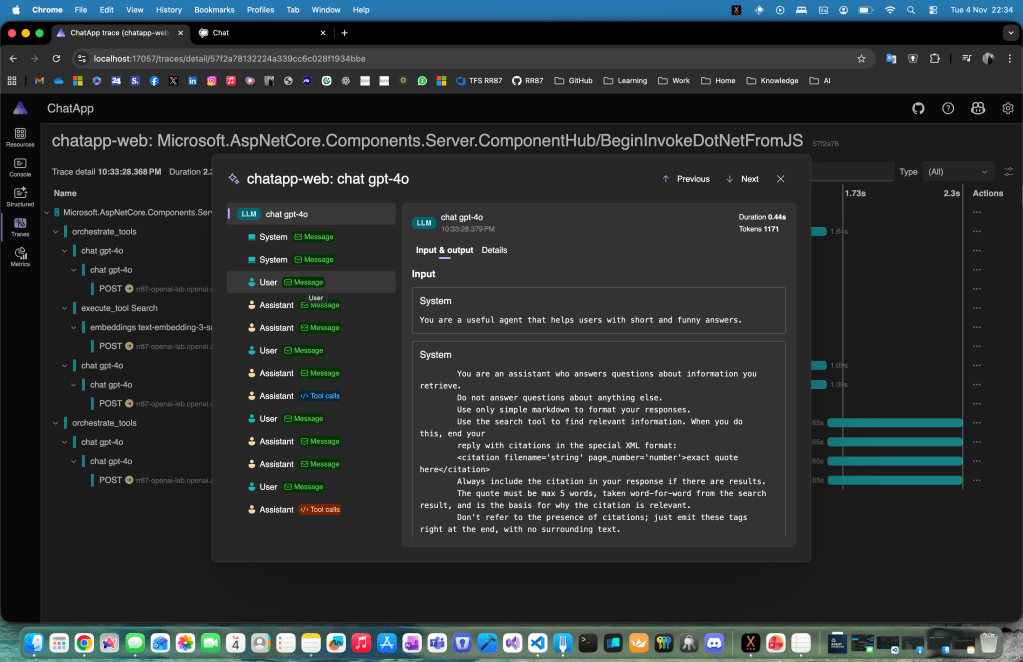Click the view options icon beside Type

(x=1008, y=172)
